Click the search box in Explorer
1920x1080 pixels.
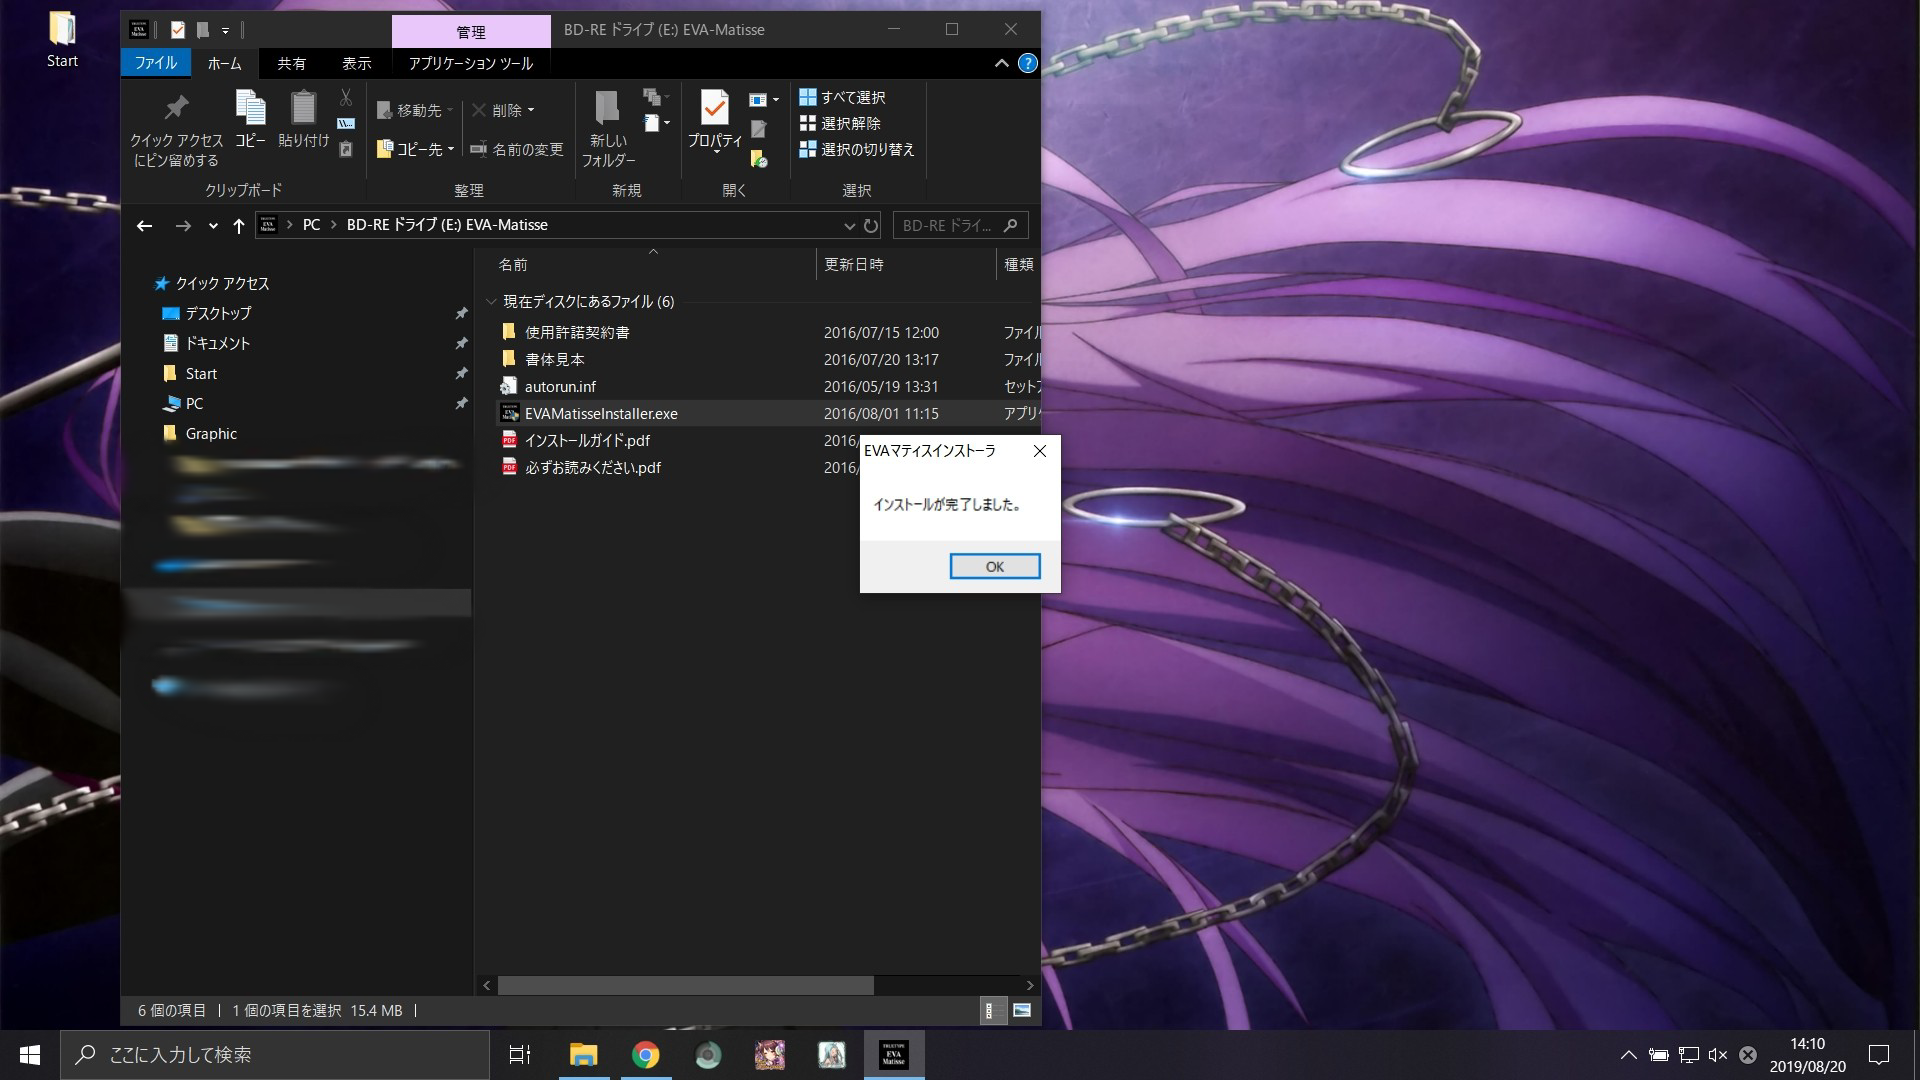pyautogui.click(x=960, y=225)
